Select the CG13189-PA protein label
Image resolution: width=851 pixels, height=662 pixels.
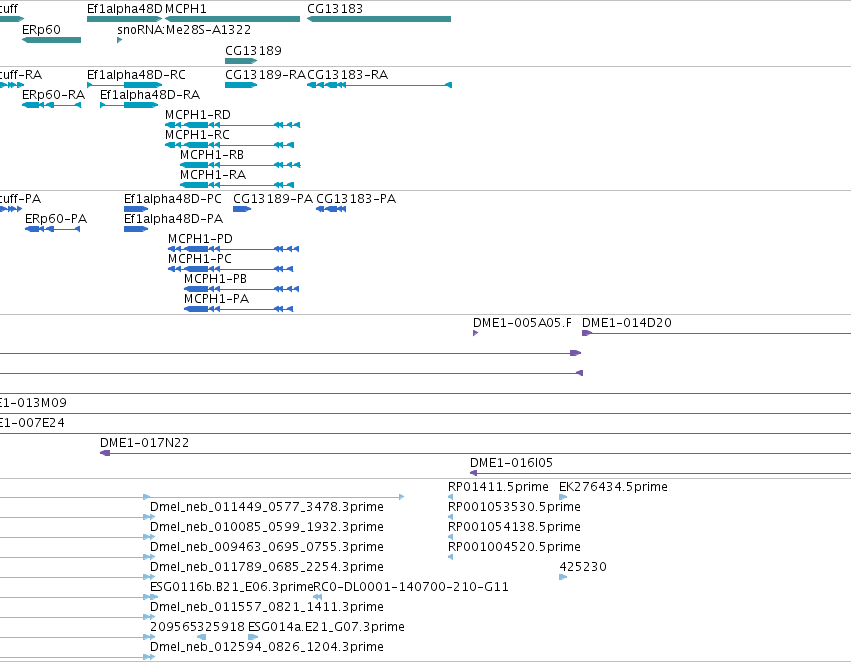(x=273, y=199)
